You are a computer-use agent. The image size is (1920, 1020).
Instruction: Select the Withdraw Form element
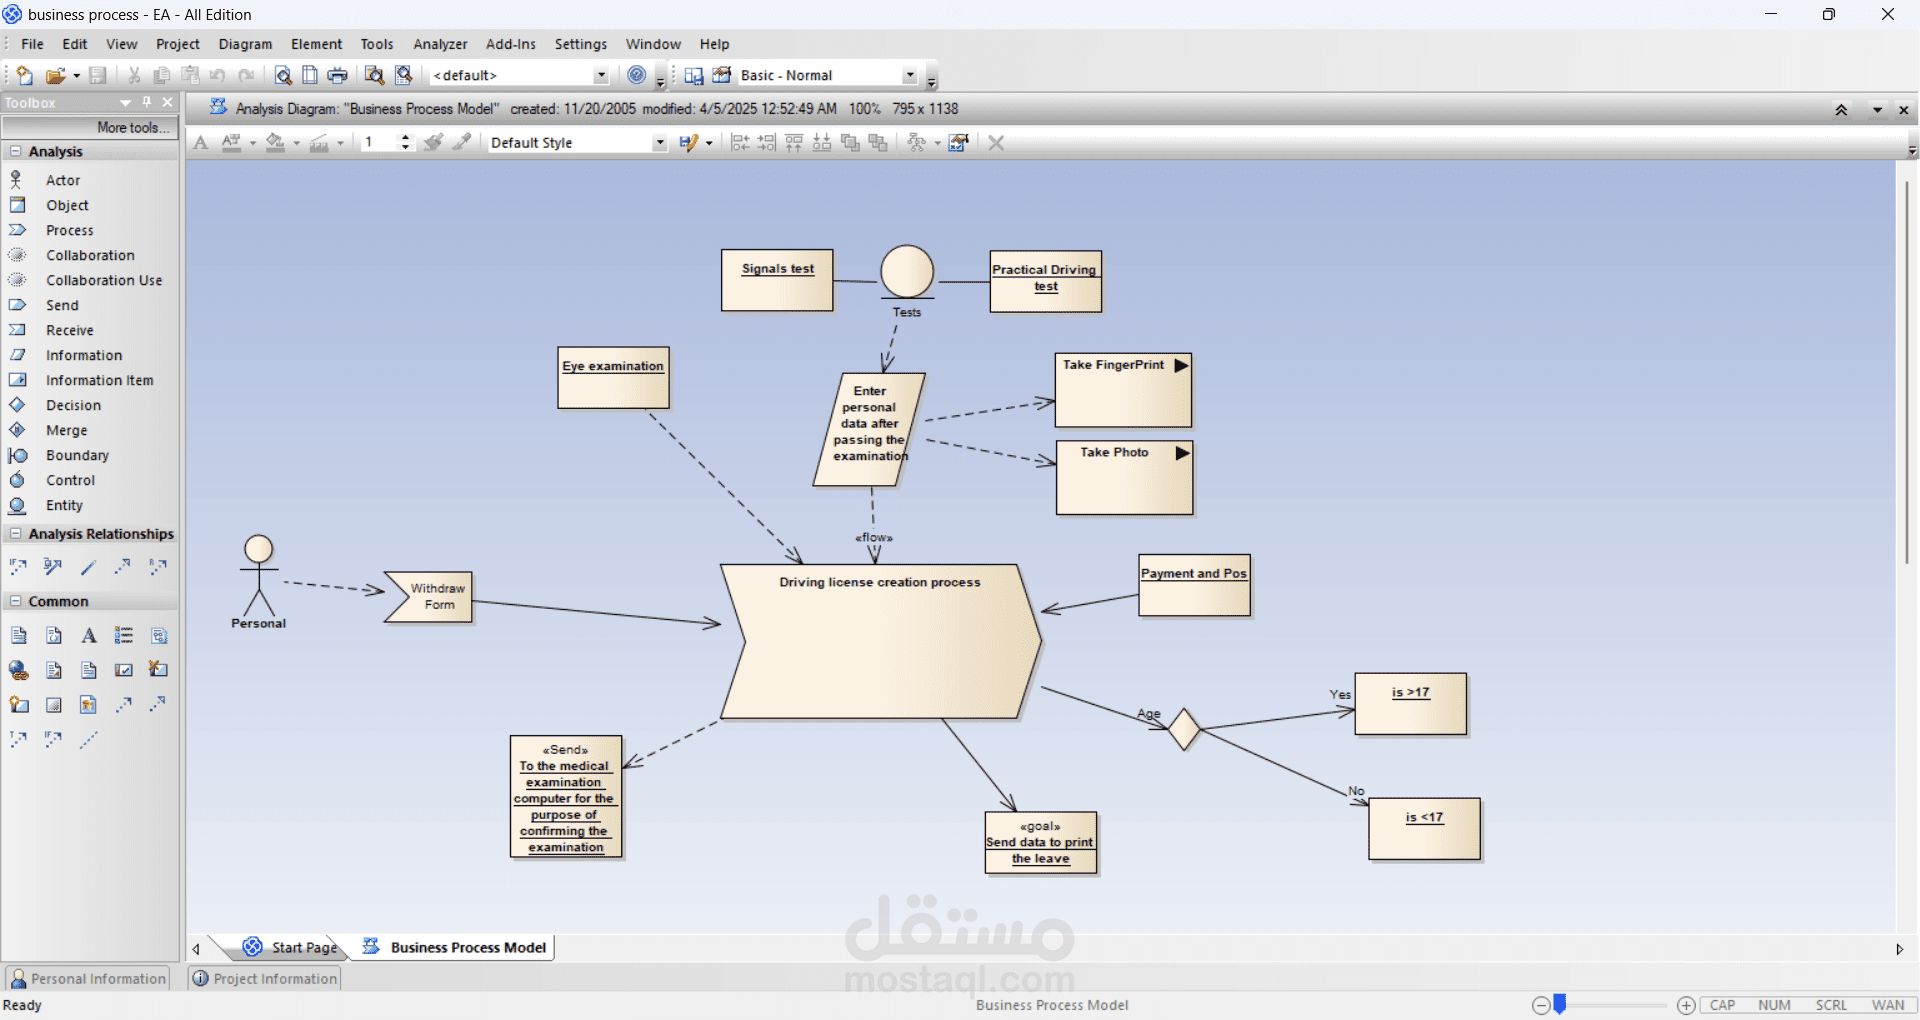coord(428,597)
